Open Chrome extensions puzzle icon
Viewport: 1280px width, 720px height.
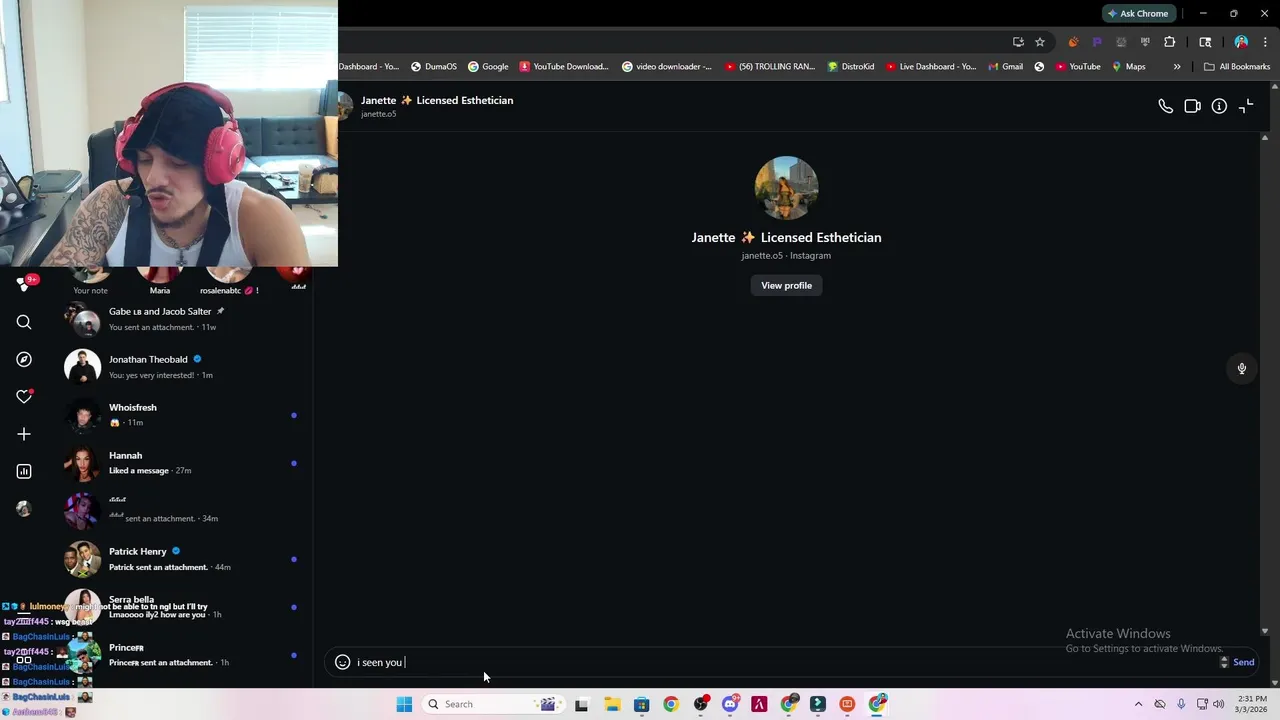tap(1169, 42)
